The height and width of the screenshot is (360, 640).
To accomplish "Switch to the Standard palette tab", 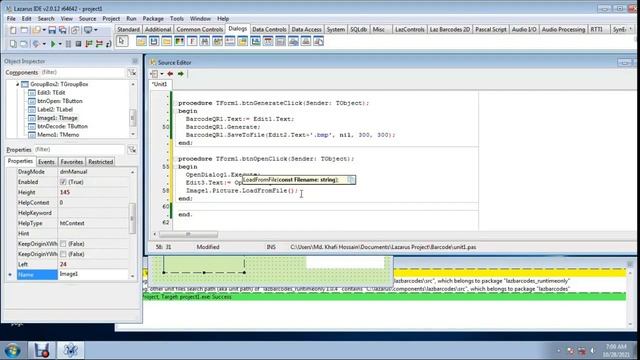I will click(128, 29).
